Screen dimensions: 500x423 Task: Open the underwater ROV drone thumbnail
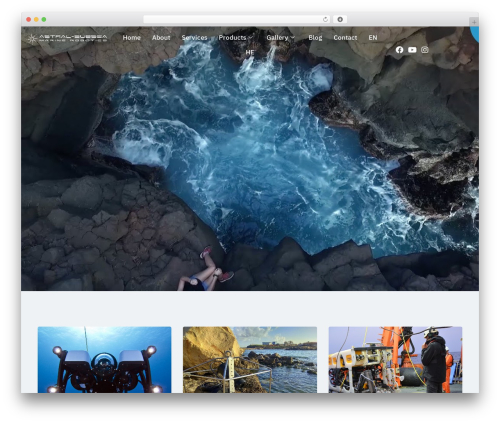pos(104,360)
